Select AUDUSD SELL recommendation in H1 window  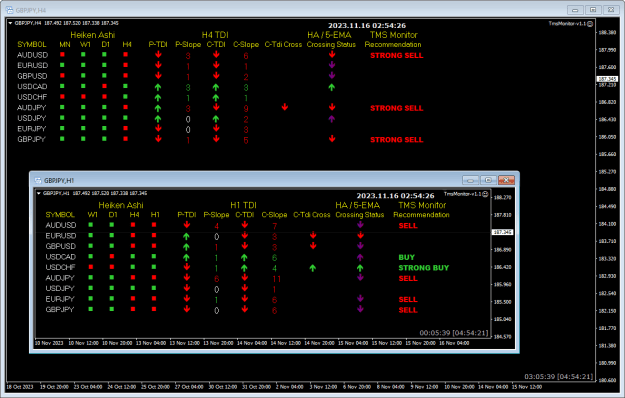408,225
